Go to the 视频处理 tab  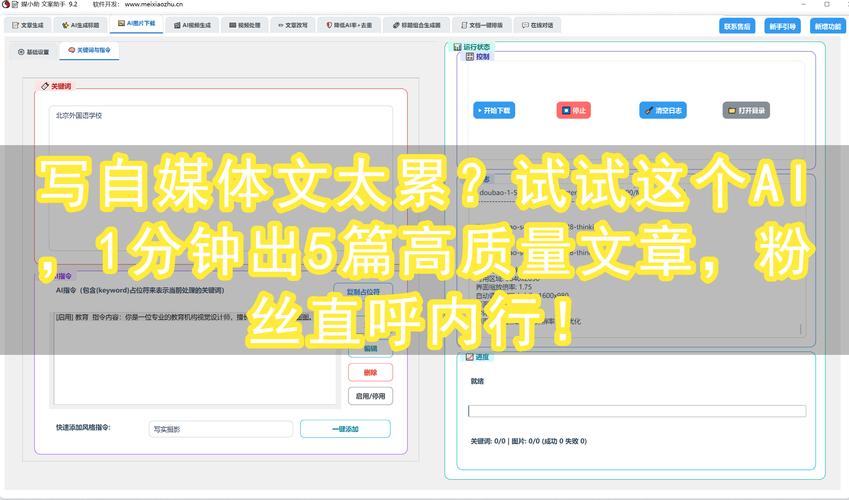click(245, 25)
